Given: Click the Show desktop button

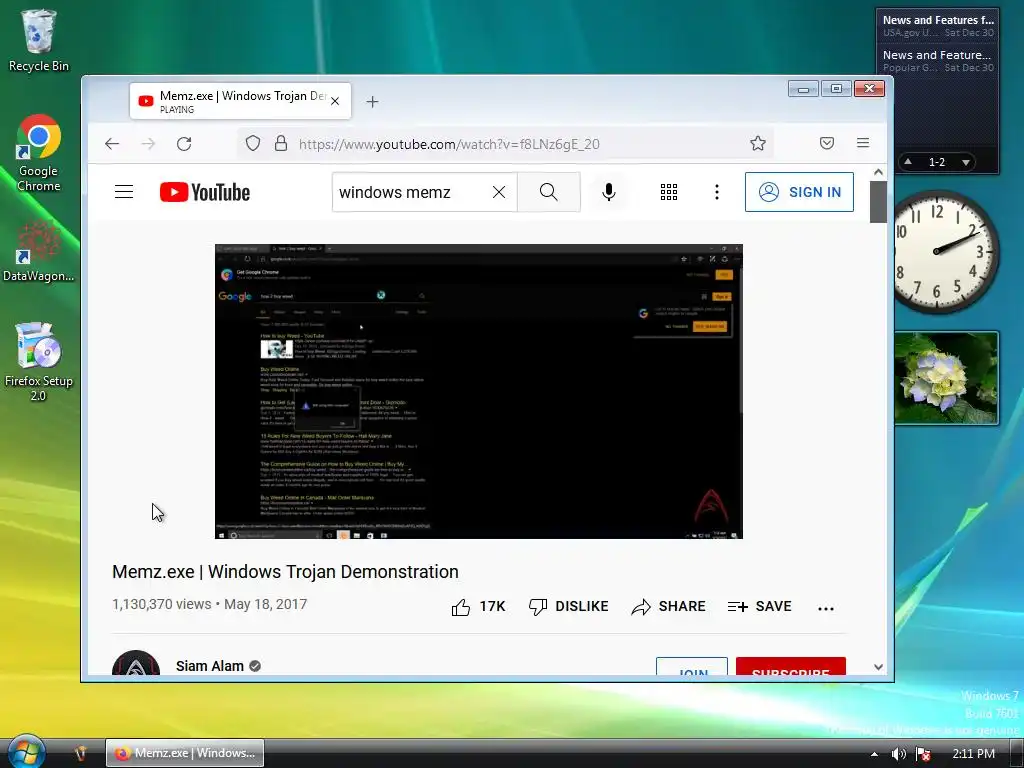Looking at the screenshot, I should click(1016, 754).
